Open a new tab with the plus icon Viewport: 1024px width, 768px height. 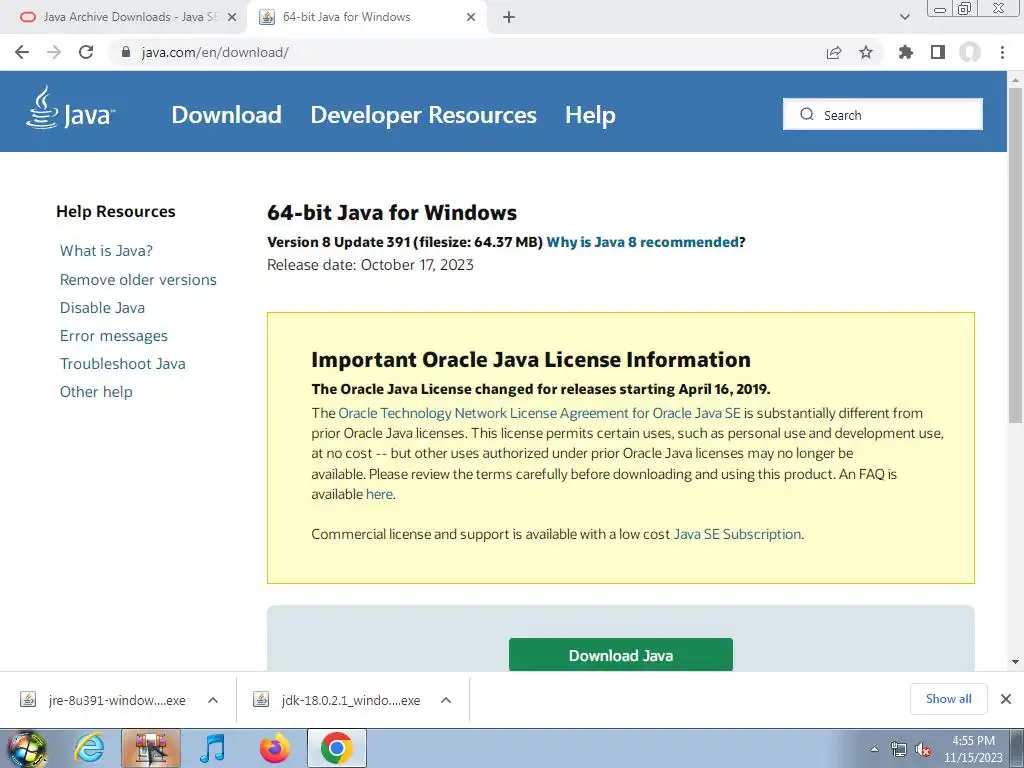coord(509,17)
